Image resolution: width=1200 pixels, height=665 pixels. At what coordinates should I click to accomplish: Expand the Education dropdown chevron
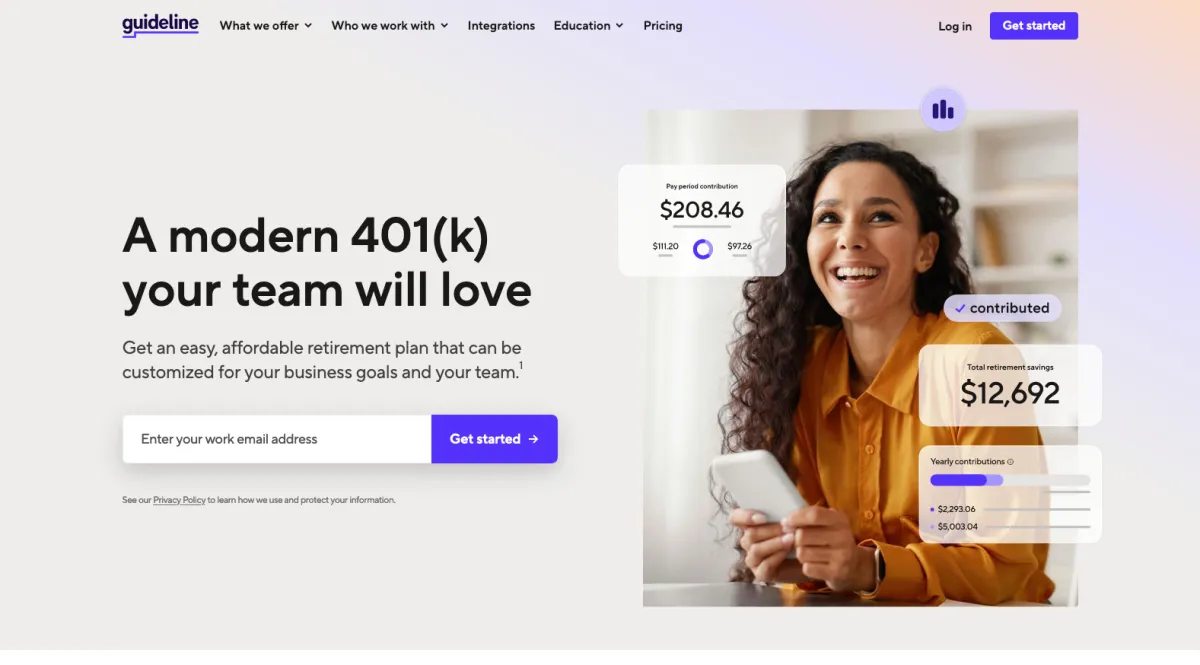(620, 26)
